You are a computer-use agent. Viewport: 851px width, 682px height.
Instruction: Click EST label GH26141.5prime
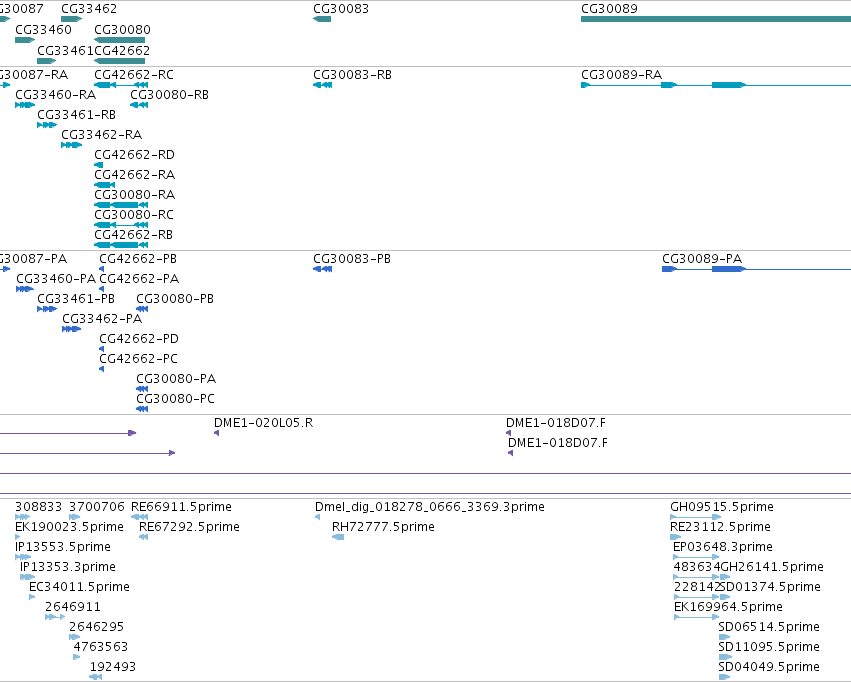pyautogui.click(x=772, y=567)
